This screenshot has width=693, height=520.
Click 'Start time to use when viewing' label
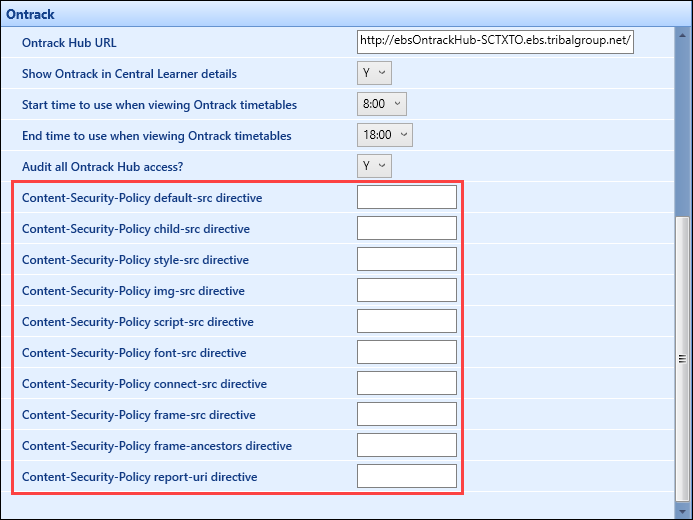pyautogui.click(x=160, y=105)
